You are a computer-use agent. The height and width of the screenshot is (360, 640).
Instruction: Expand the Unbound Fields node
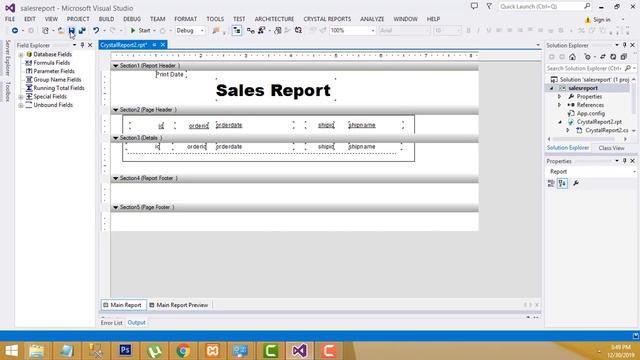coord(21,105)
